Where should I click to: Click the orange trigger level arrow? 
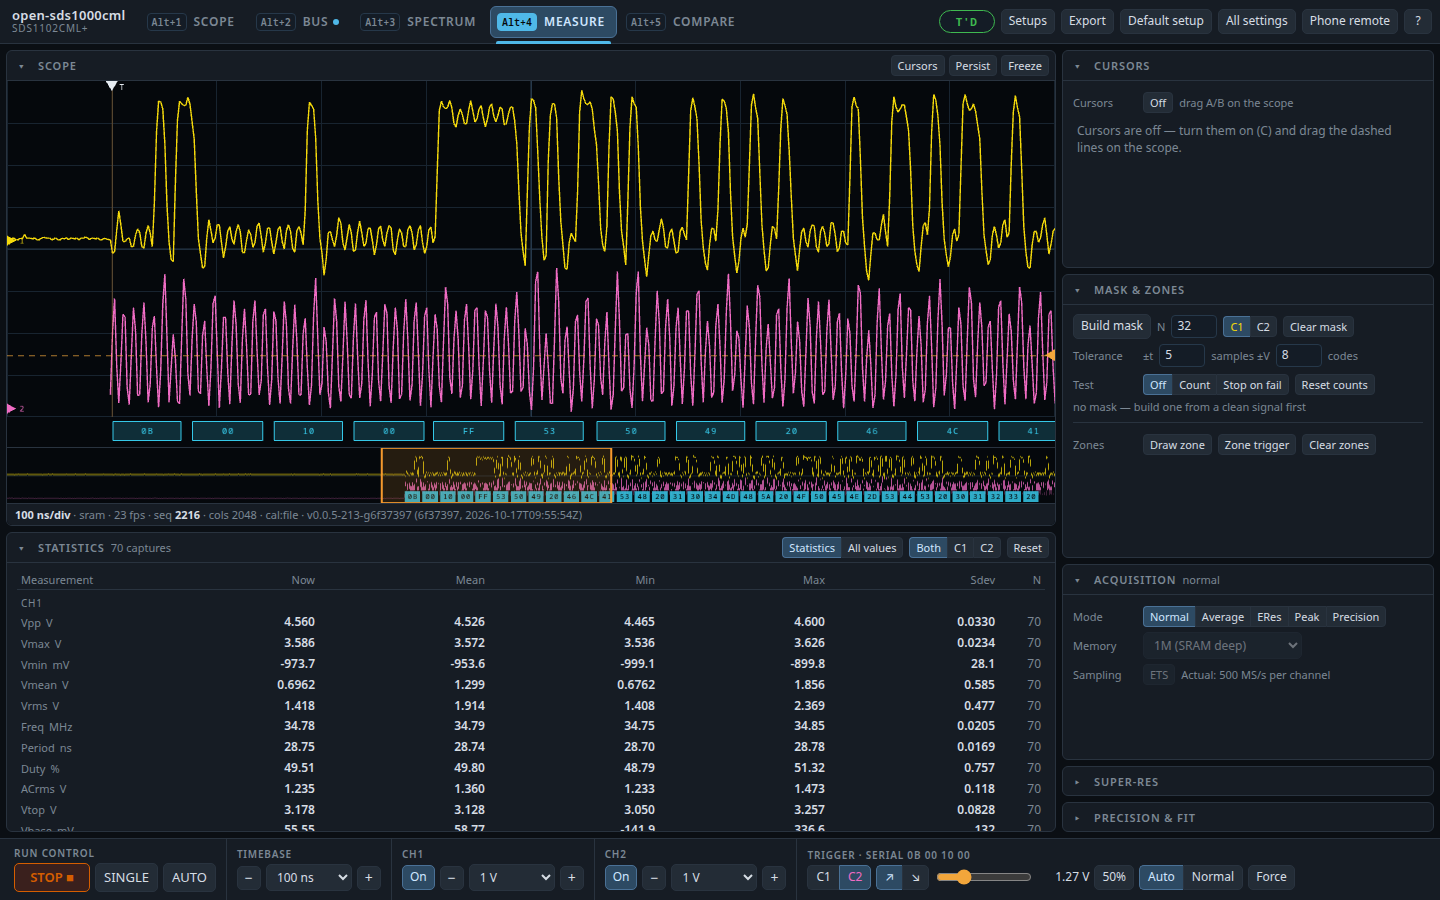click(1050, 355)
